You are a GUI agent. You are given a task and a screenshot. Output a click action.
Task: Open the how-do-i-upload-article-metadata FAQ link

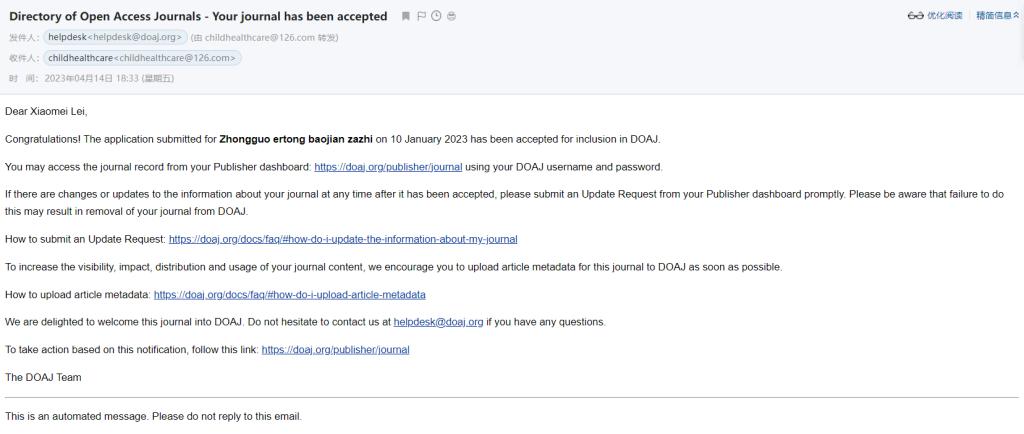click(289, 295)
